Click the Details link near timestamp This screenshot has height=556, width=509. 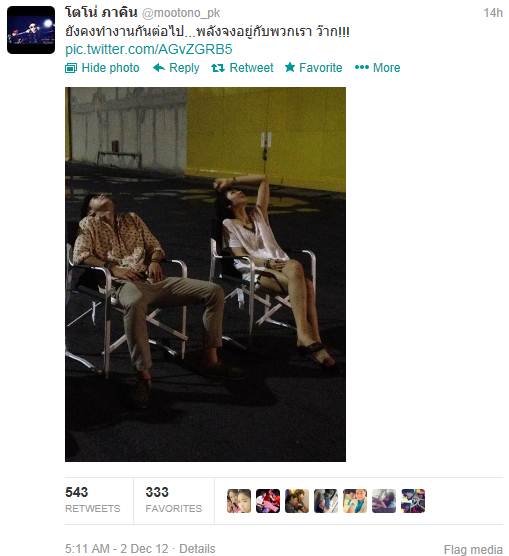tap(197, 549)
